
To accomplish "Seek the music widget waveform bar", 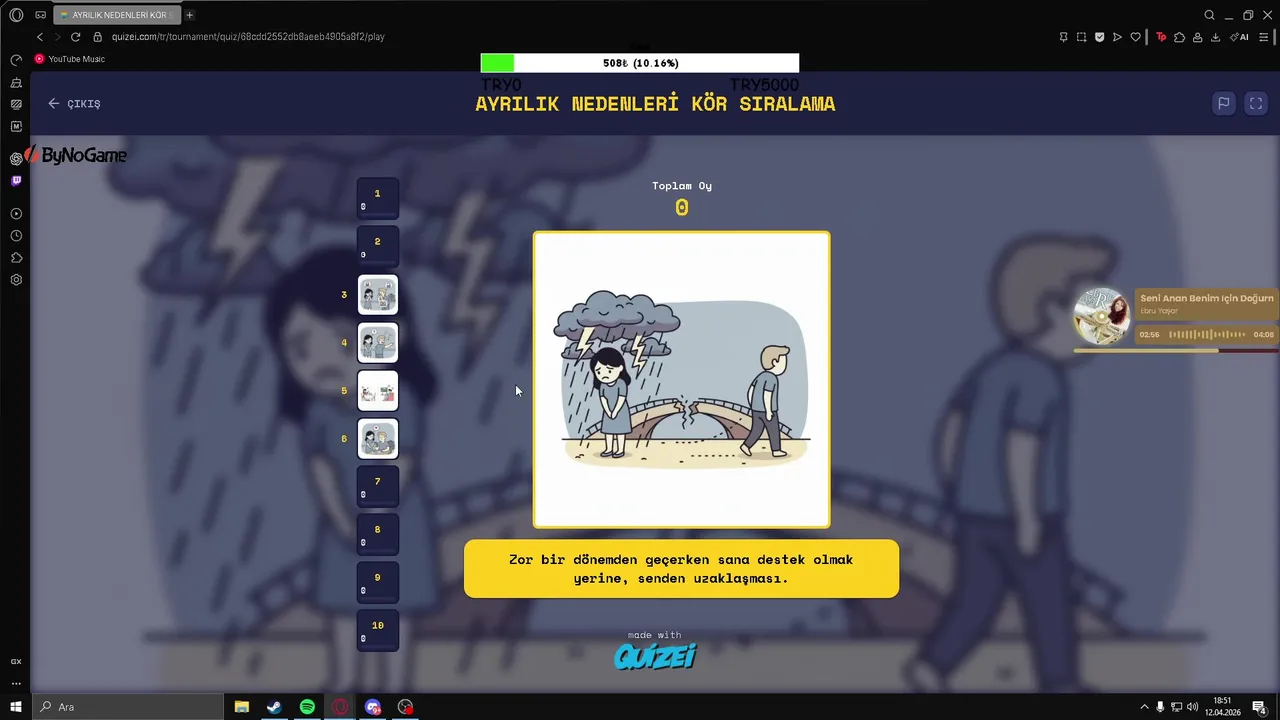I will pos(1207,335).
